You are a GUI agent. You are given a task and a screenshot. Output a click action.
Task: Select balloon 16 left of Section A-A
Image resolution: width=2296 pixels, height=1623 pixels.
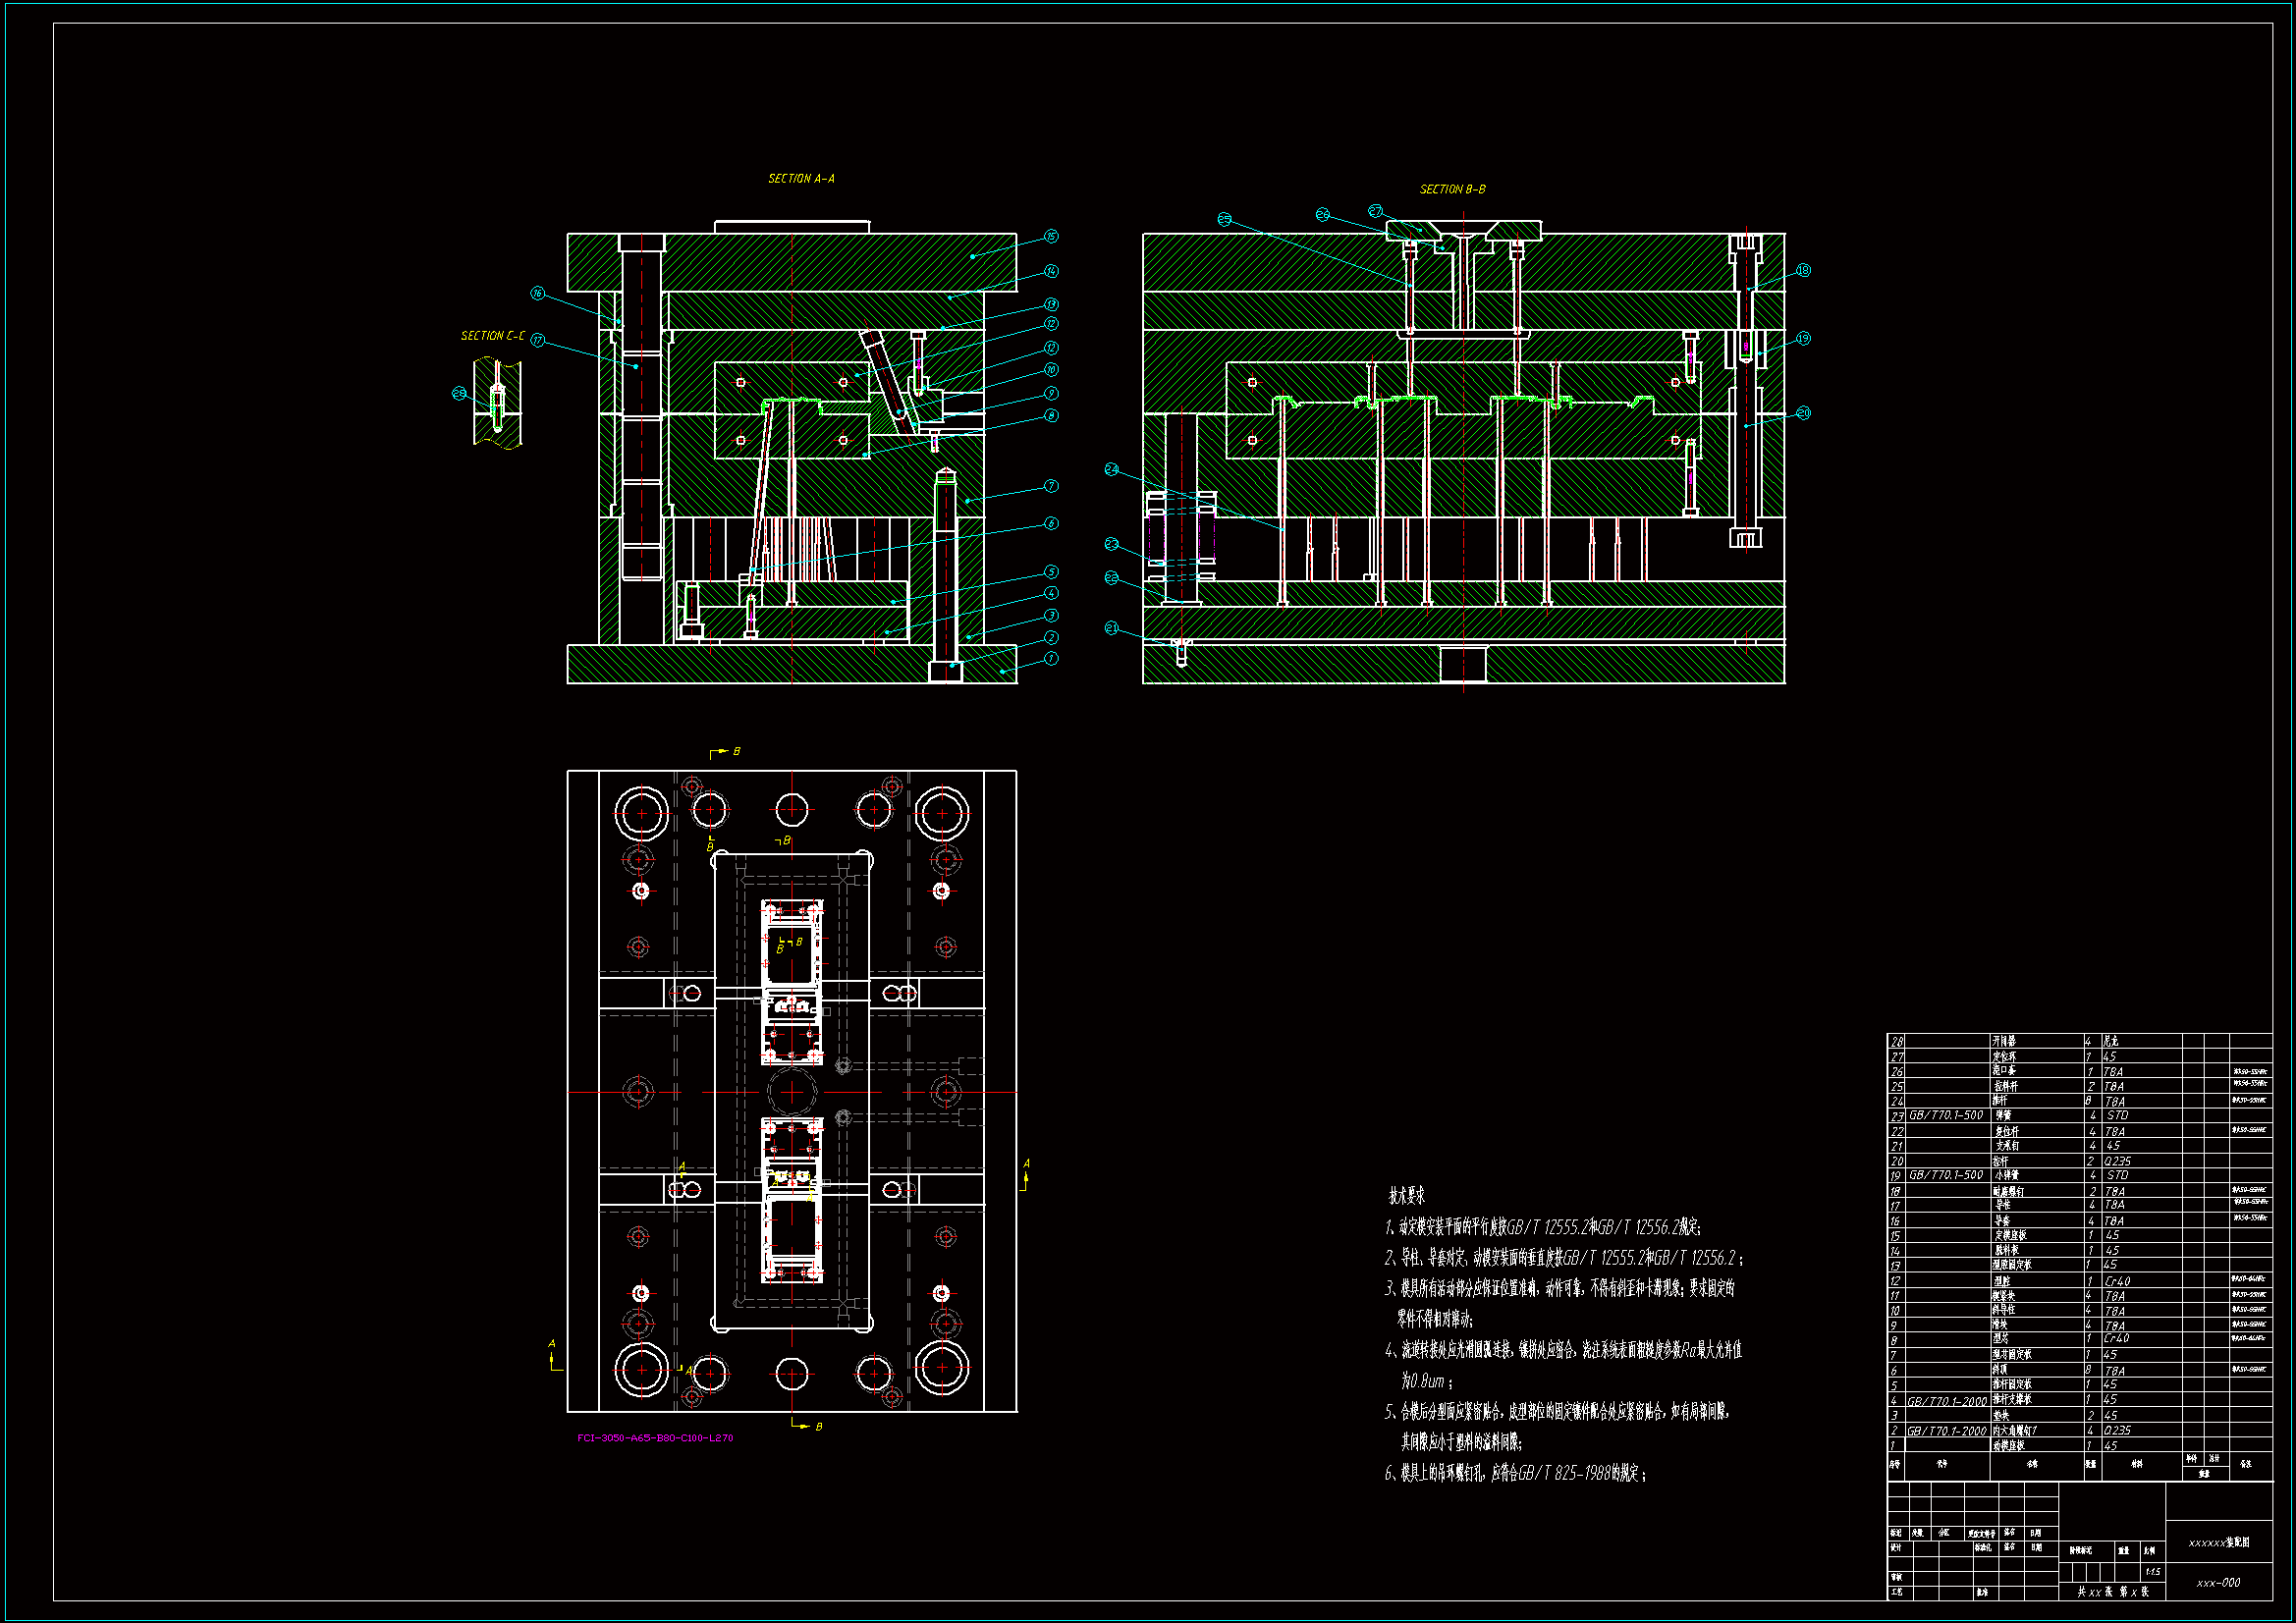(x=538, y=293)
